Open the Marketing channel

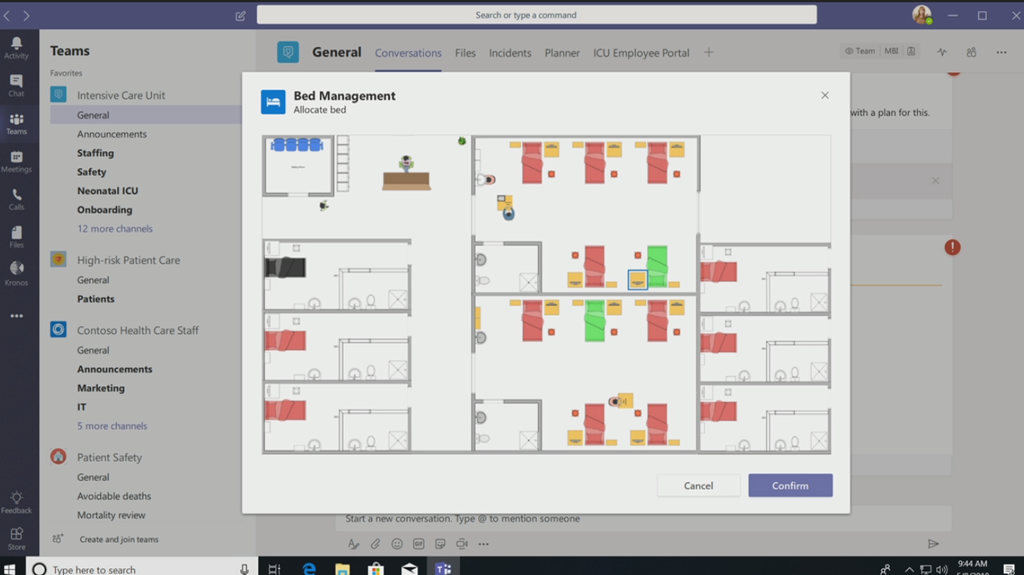(101, 388)
